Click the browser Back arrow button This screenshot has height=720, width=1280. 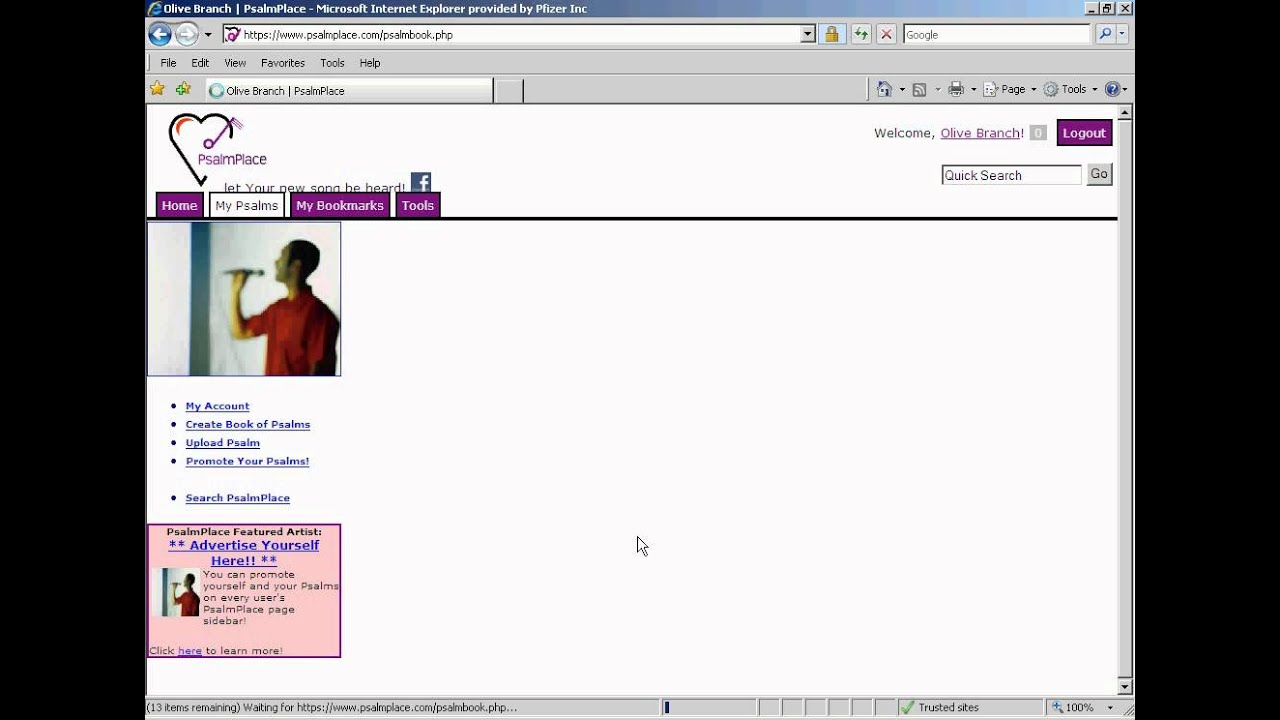pyautogui.click(x=160, y=34)
